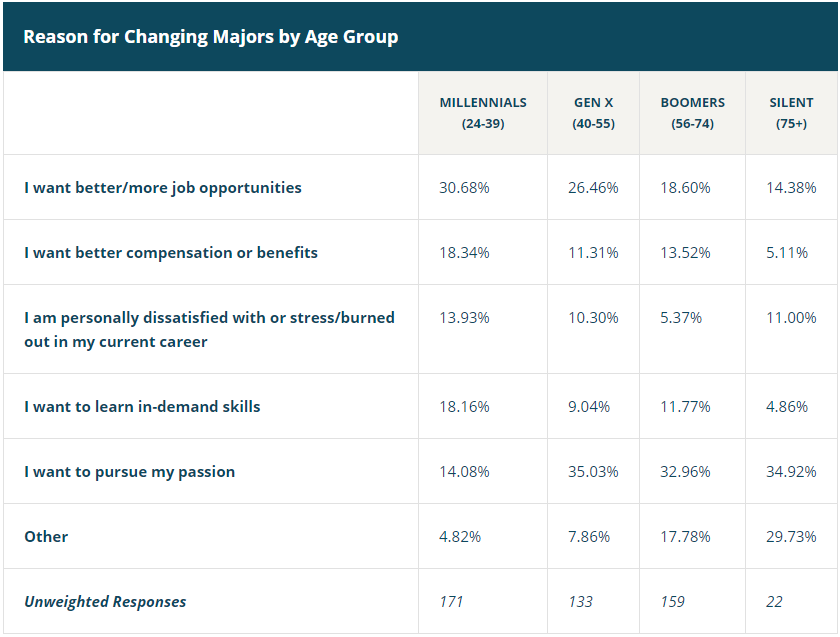Select the 'personally dissatisfied with or stress/burned out' row label
This screenshot has width=840, height=637.
tap(209, 329)
